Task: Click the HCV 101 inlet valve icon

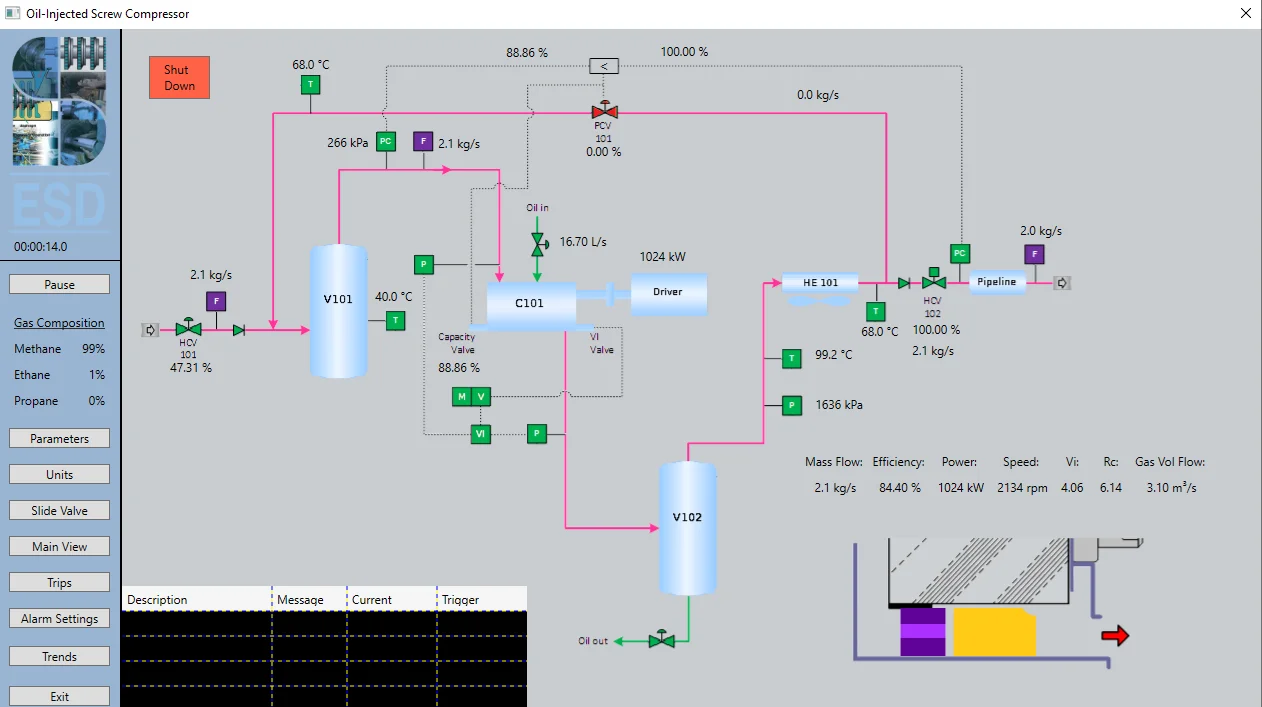Action: pos(187,327)
